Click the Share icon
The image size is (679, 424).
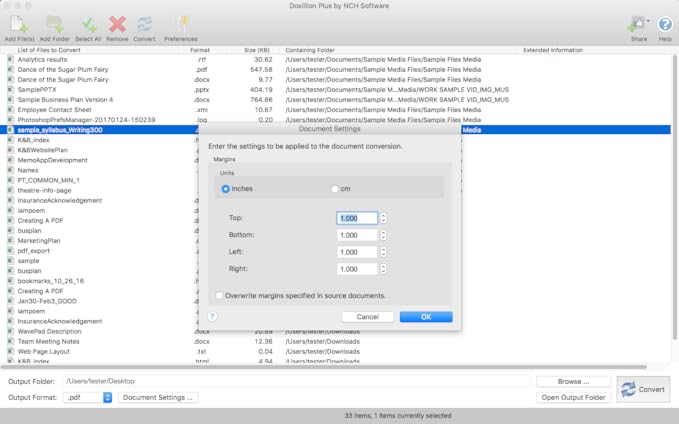pyautogui.click(x=638, y=27)
